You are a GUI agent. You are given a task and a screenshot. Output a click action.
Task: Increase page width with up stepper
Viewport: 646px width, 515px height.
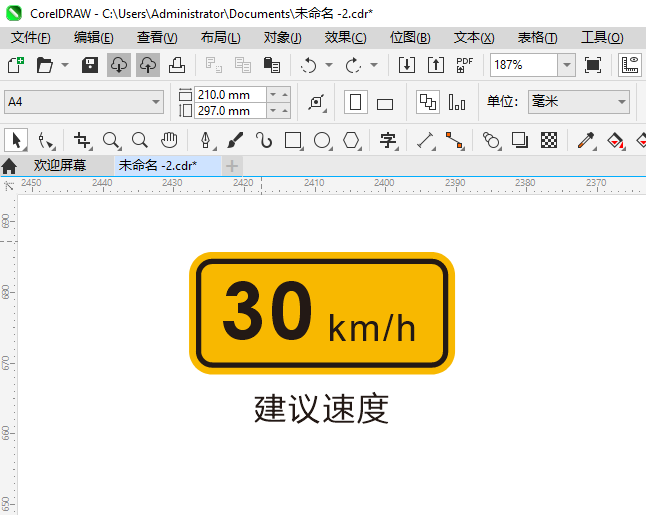click(285, 95)
